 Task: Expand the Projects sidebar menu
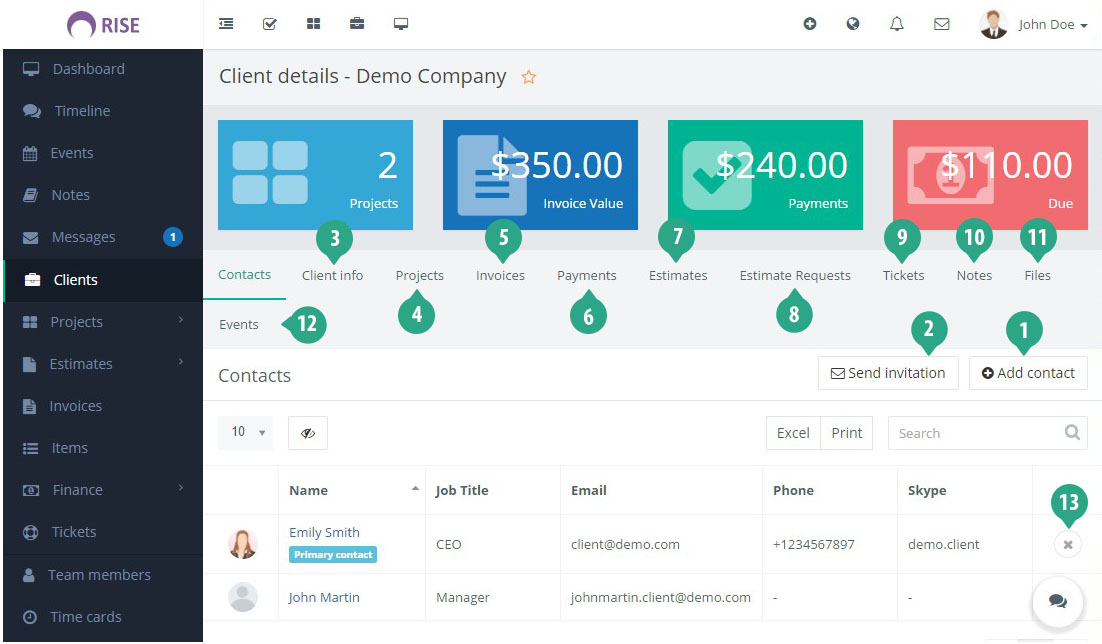click(x=78, y=321)
